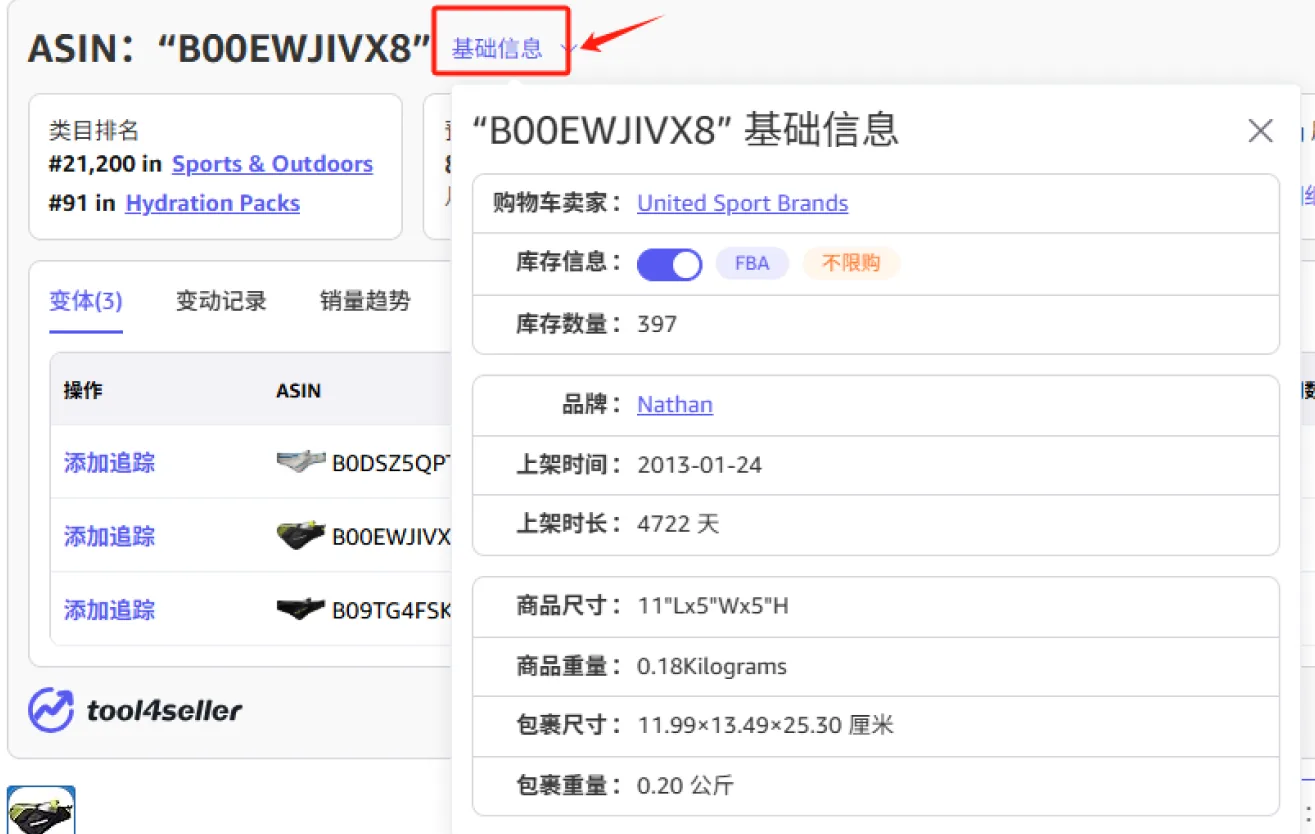Click the ASIN column header
Viewport: 1315px width, 834px height.
298,390
